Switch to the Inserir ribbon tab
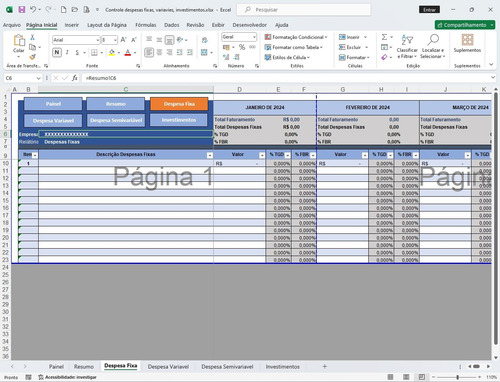500x382 pixels. (x=72, y=25)
